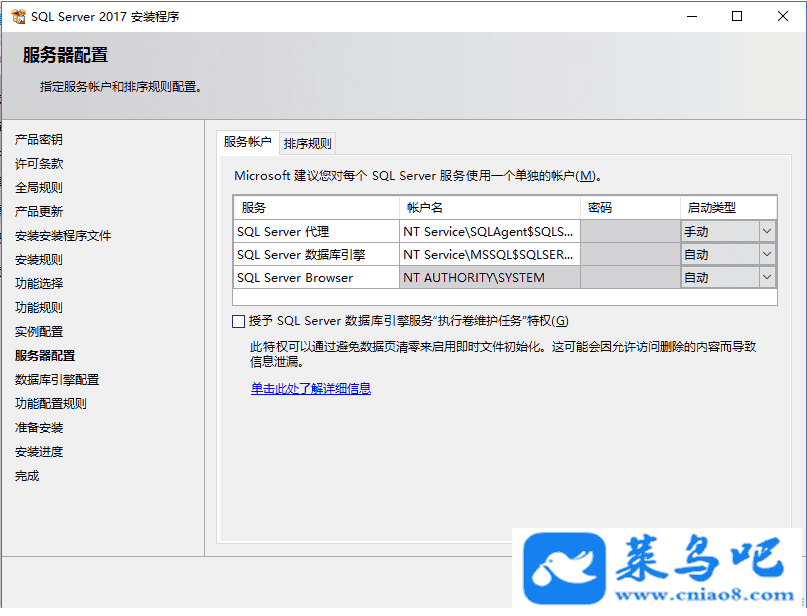
Task: Click the 密码 column header
Action: pyautogui.click(x=630, y=208)
